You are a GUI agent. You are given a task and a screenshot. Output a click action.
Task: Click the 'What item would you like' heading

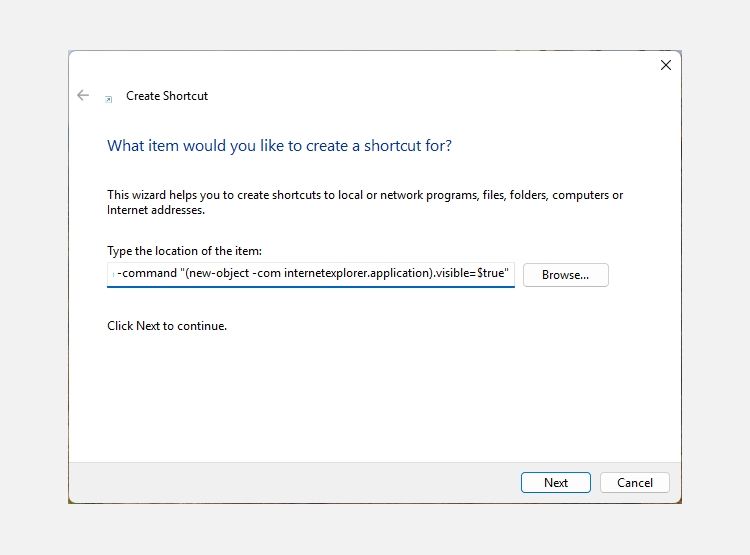pyautogui.click(x=279, y=146)
